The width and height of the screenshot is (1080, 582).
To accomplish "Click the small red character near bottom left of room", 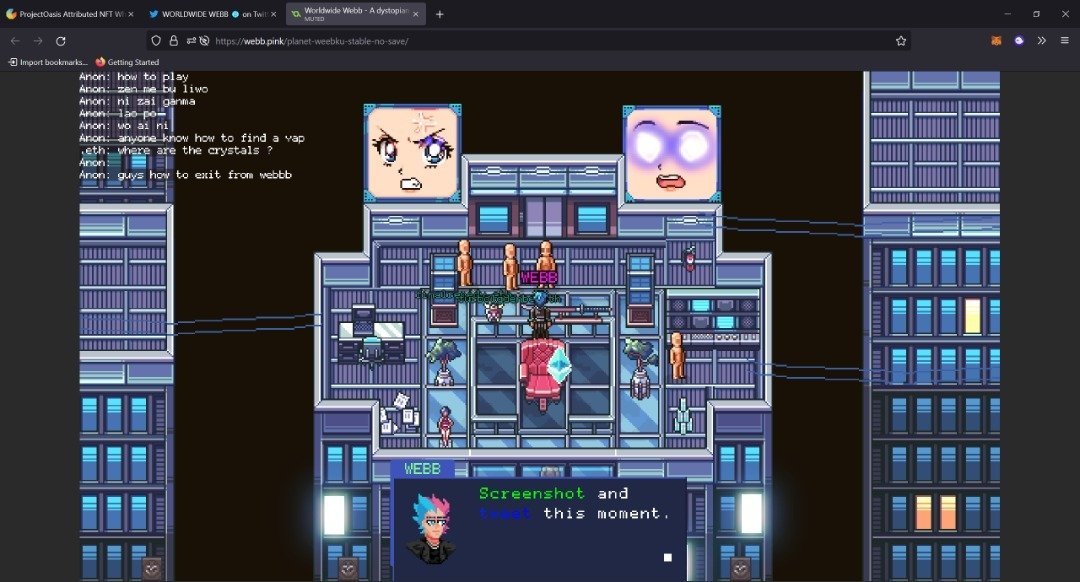I will [x=446, y=426].
